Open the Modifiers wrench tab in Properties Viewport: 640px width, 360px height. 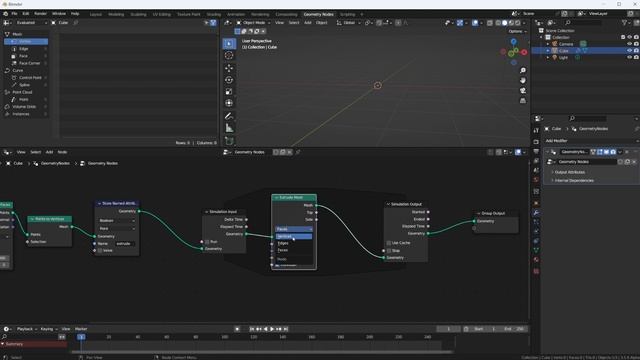click(x=536, y=213)
